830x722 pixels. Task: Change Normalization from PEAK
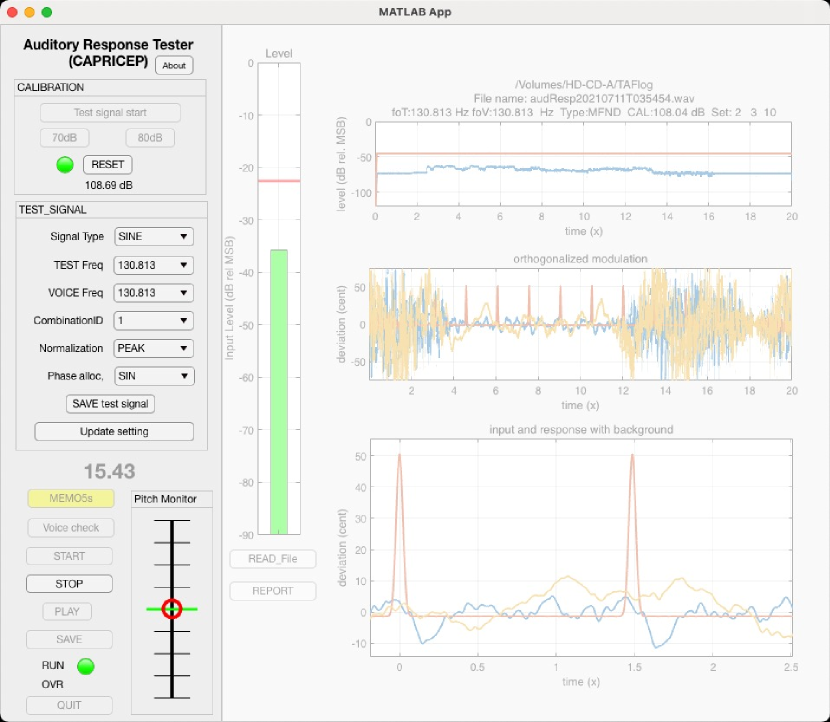(153, 349)
